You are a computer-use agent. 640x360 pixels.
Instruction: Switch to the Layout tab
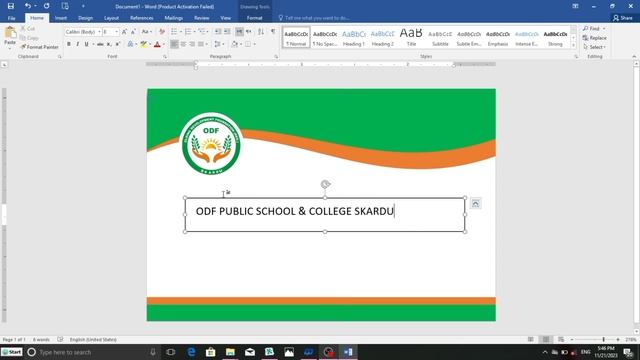point(111,18)
